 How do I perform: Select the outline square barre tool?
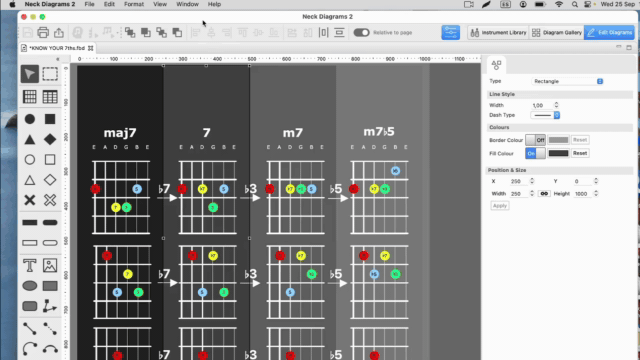pos(30,243)
